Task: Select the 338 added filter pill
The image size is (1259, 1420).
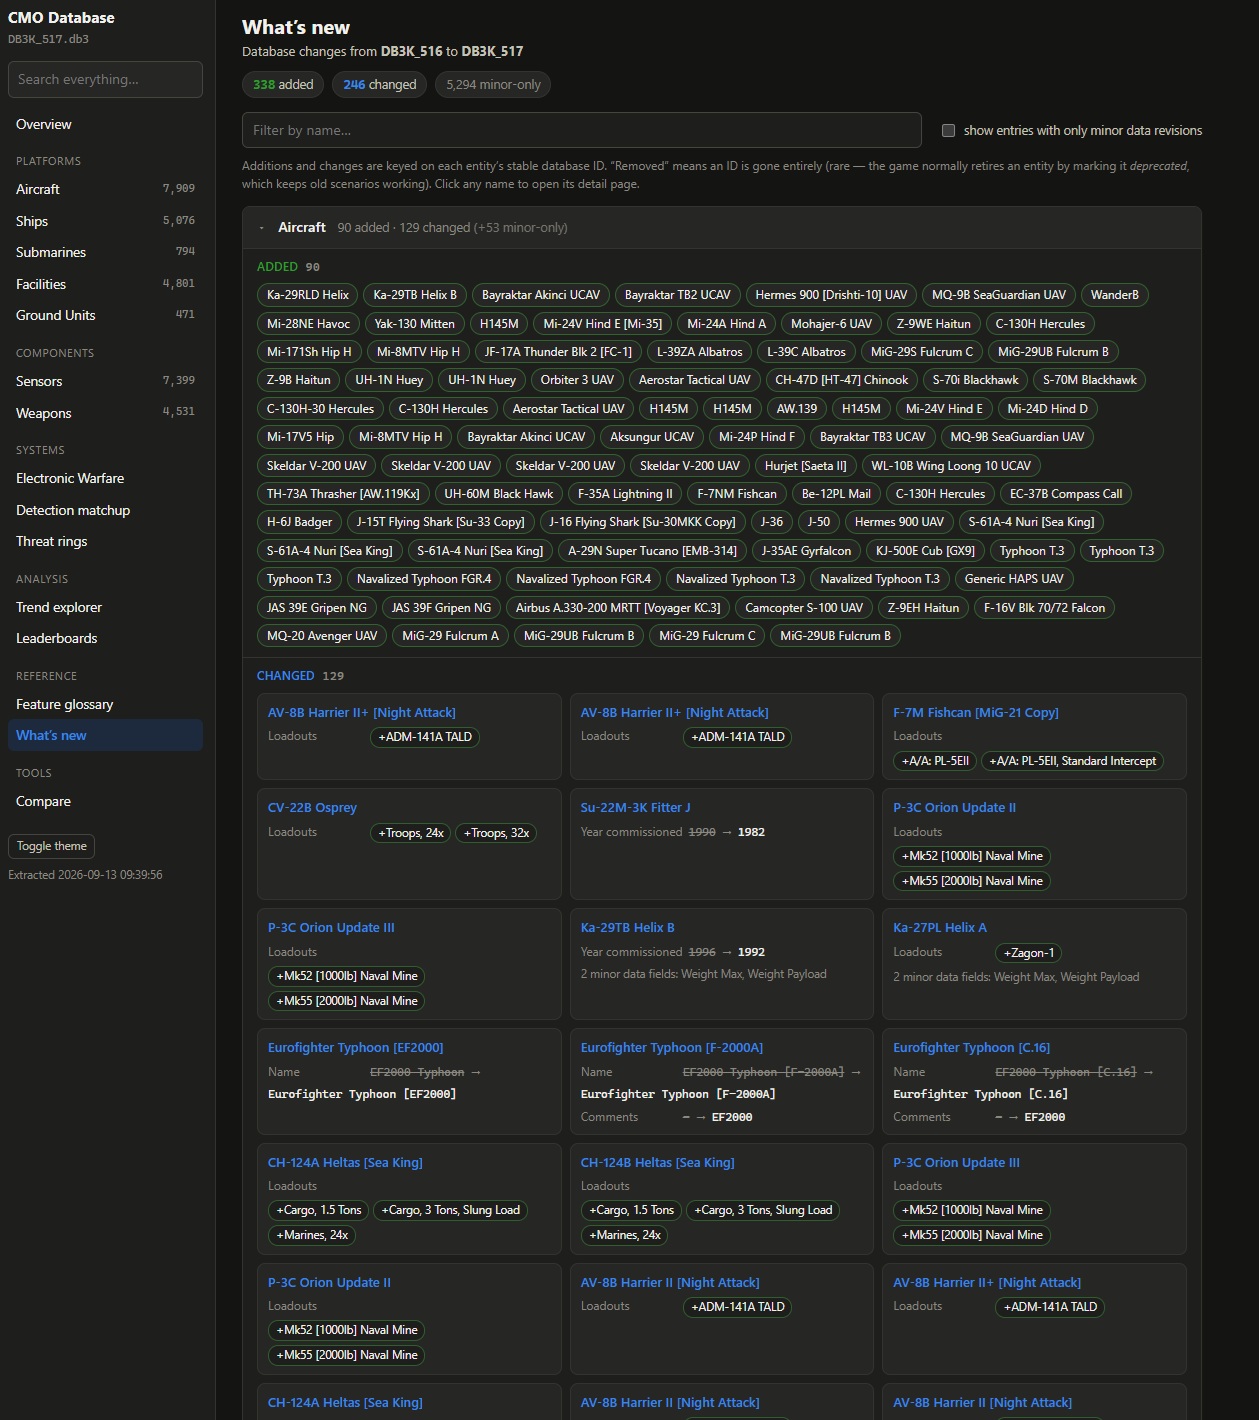Action: (x=283, y=85)
